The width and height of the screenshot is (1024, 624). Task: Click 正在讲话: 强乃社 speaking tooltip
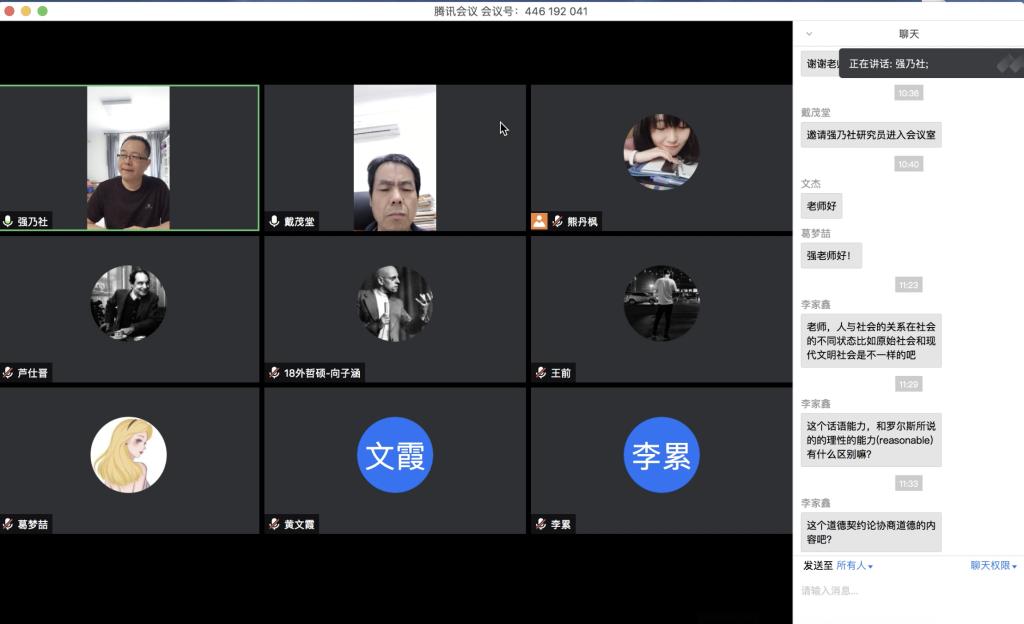tap(931, 63)
